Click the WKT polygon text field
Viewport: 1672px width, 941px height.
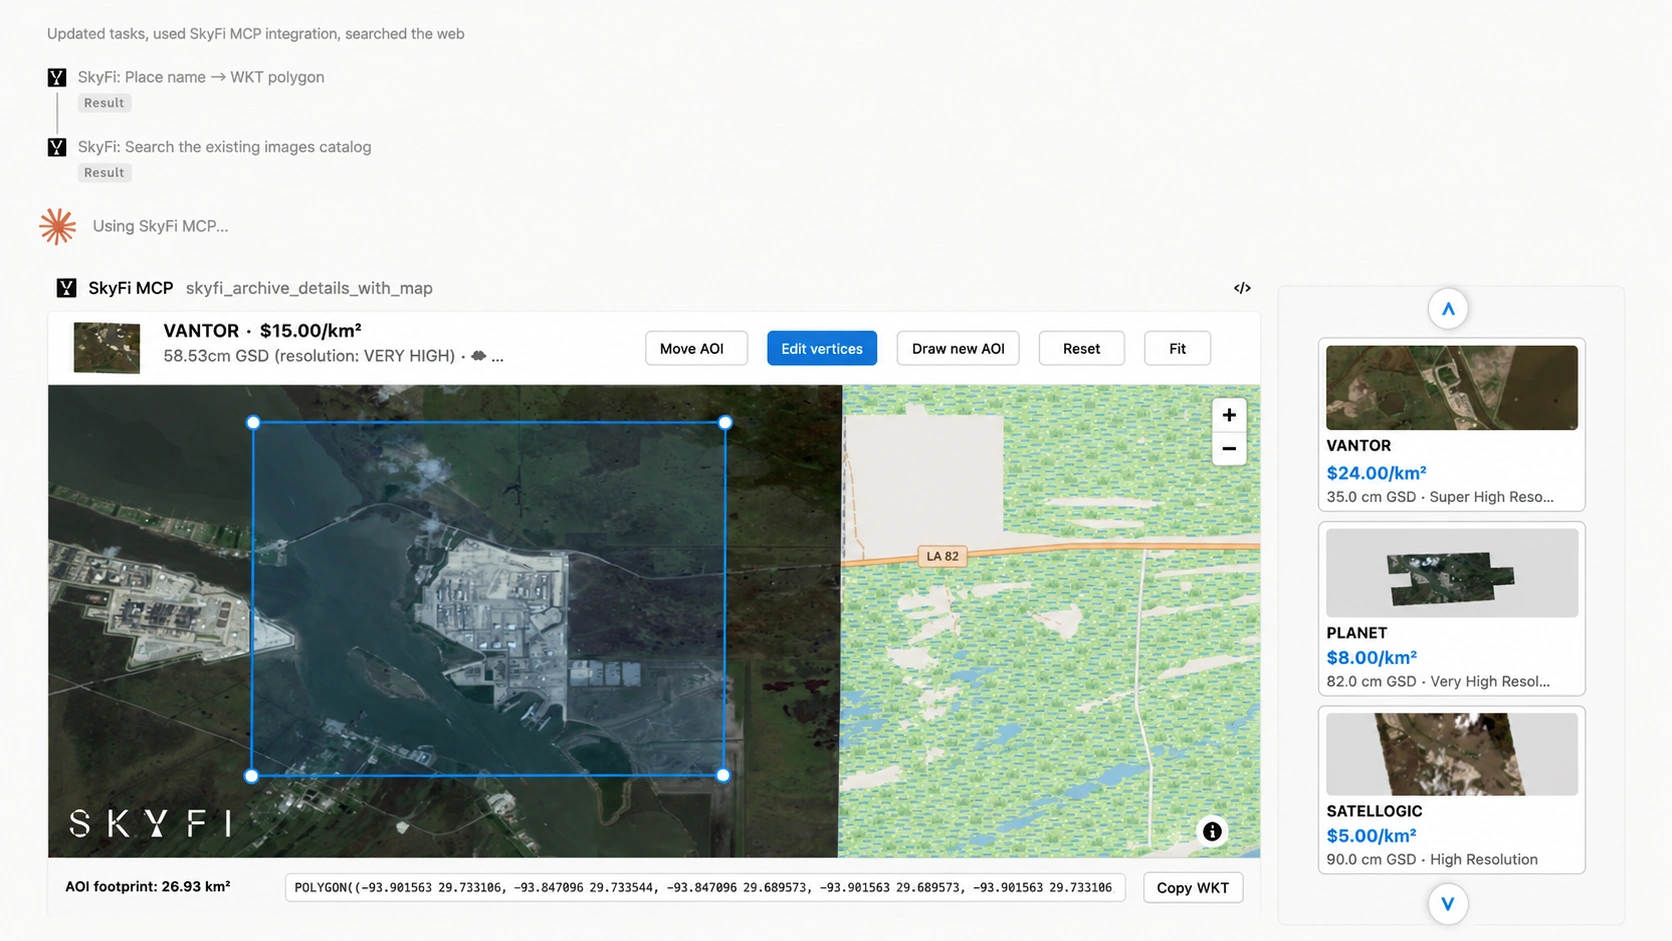(x=705, y=888)
